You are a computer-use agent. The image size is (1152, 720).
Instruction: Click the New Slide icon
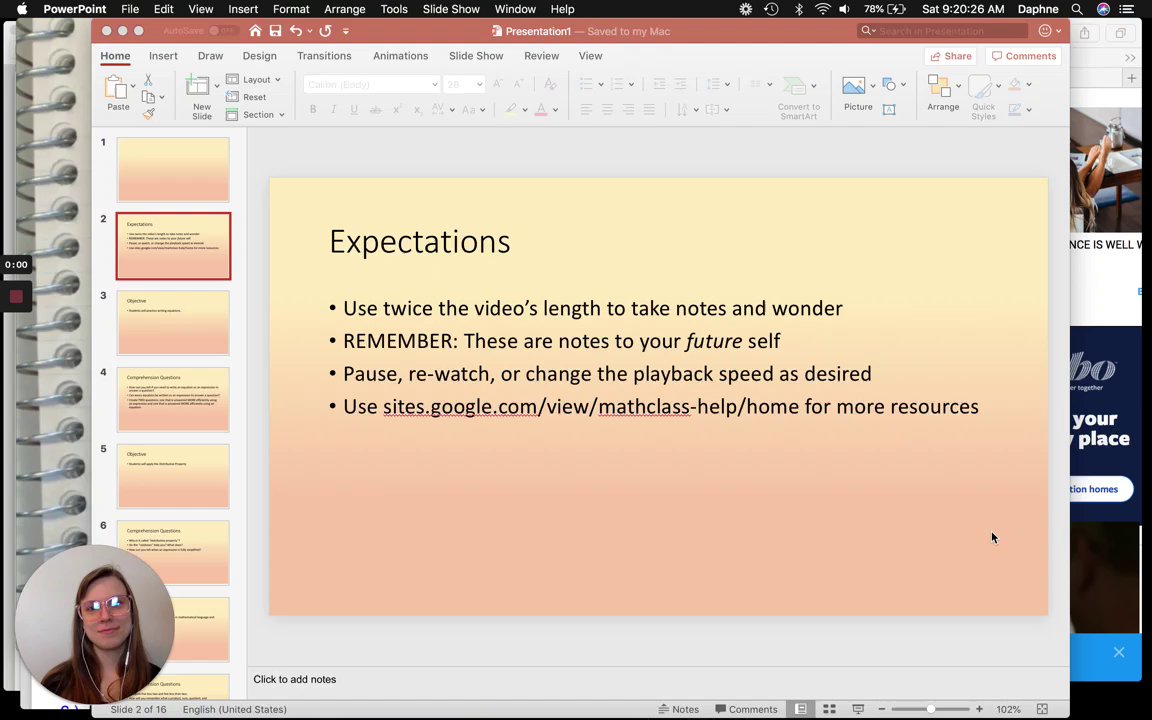point(197,86)
